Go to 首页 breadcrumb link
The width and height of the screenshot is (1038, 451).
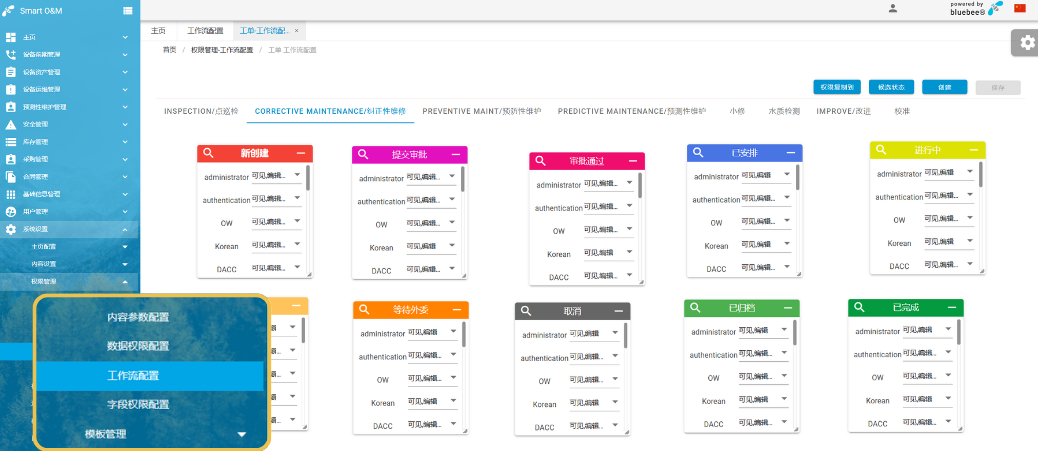pyautogui.click(x=169, y=50)
